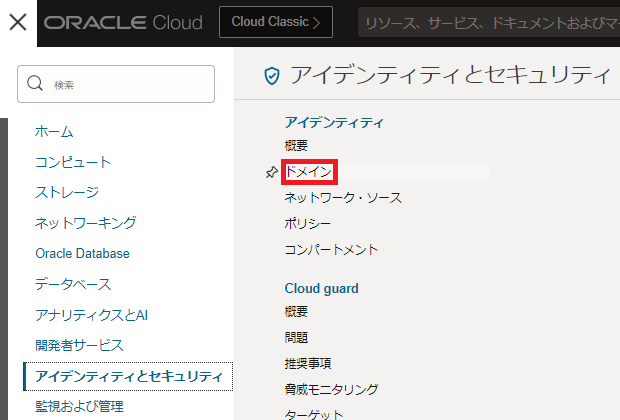Screen dimensions: 620x420
Task: Type in the sidebar 検索 field
Action: (125, 85)
